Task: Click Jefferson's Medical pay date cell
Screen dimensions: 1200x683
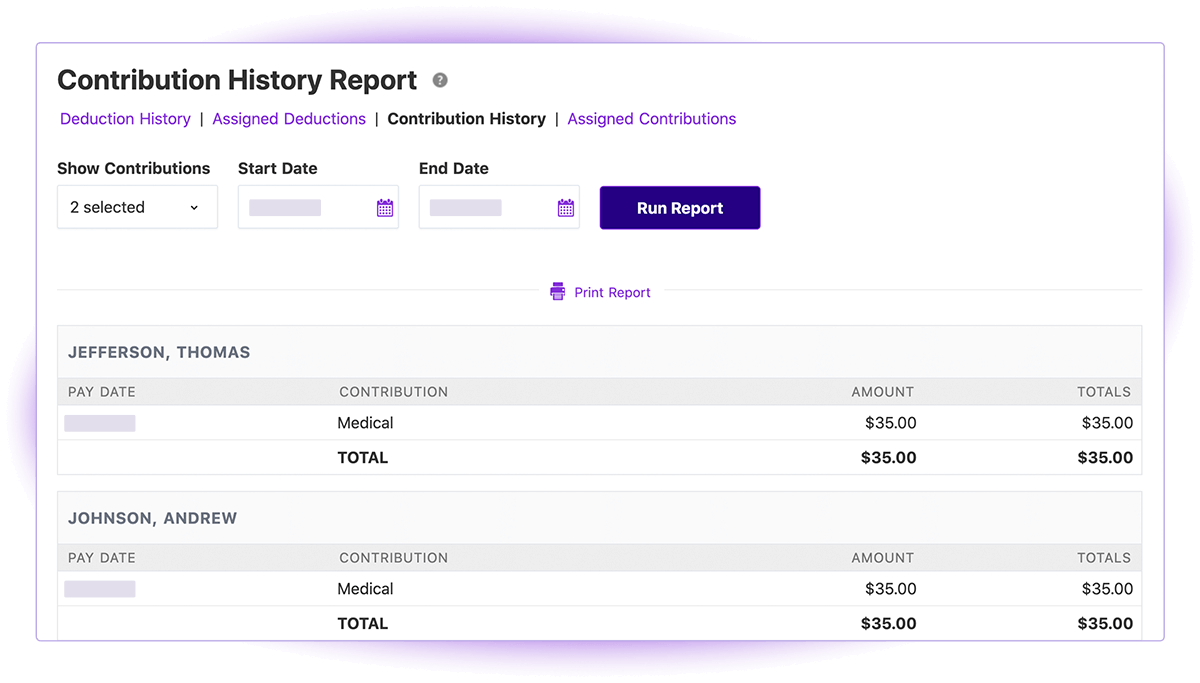Action: [100, 423]
